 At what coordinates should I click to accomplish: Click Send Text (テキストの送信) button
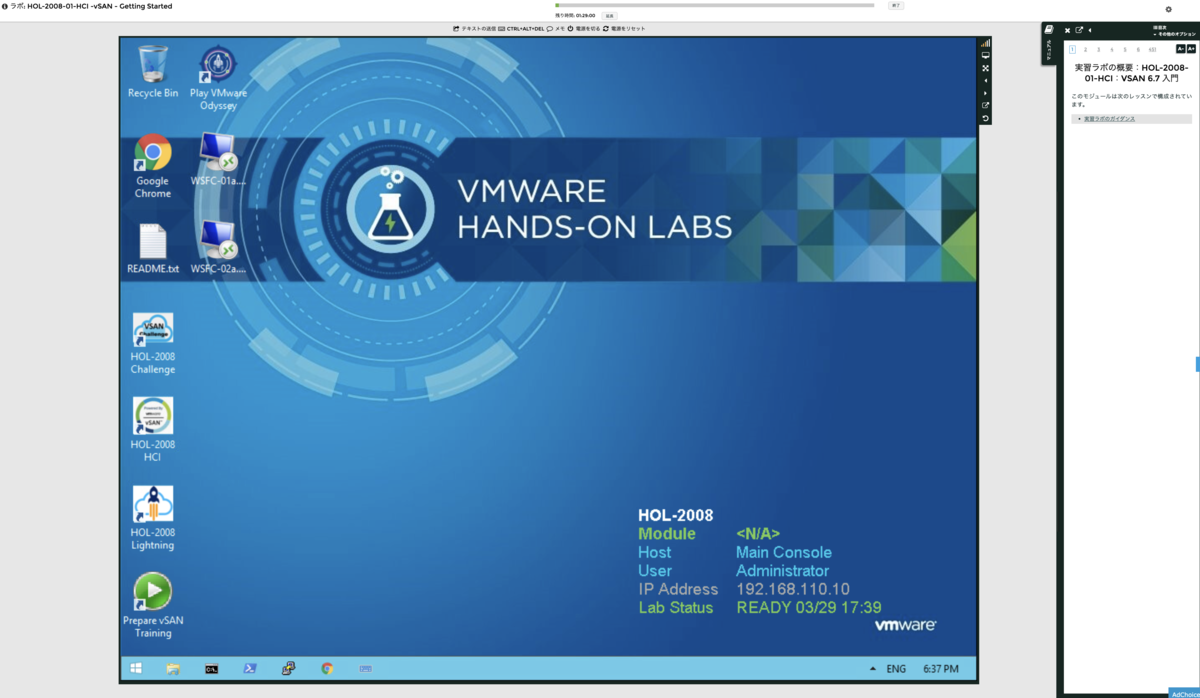pyautogui.click(x=475, y=29)
